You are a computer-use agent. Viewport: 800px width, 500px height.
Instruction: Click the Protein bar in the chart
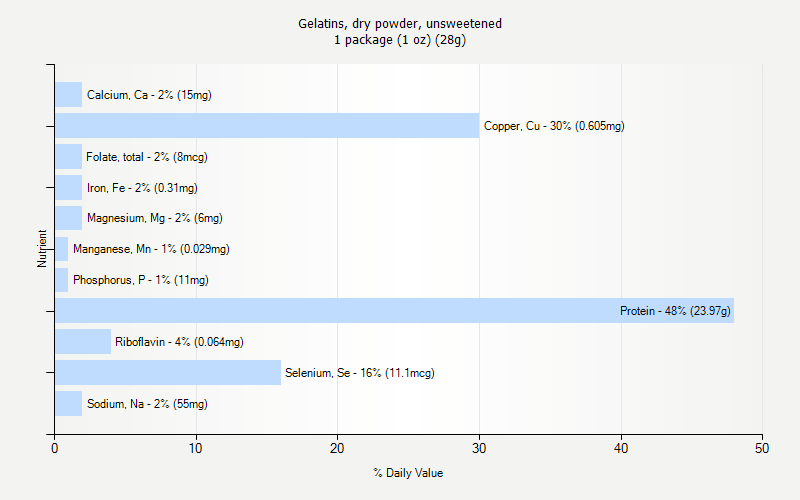pos(330,311)
